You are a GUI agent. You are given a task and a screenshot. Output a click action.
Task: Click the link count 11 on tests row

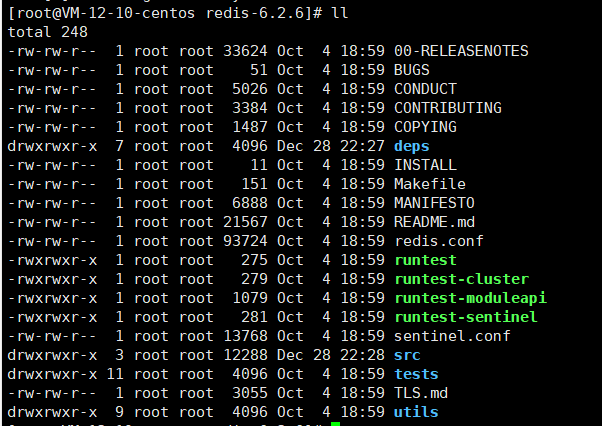[115, 374]
